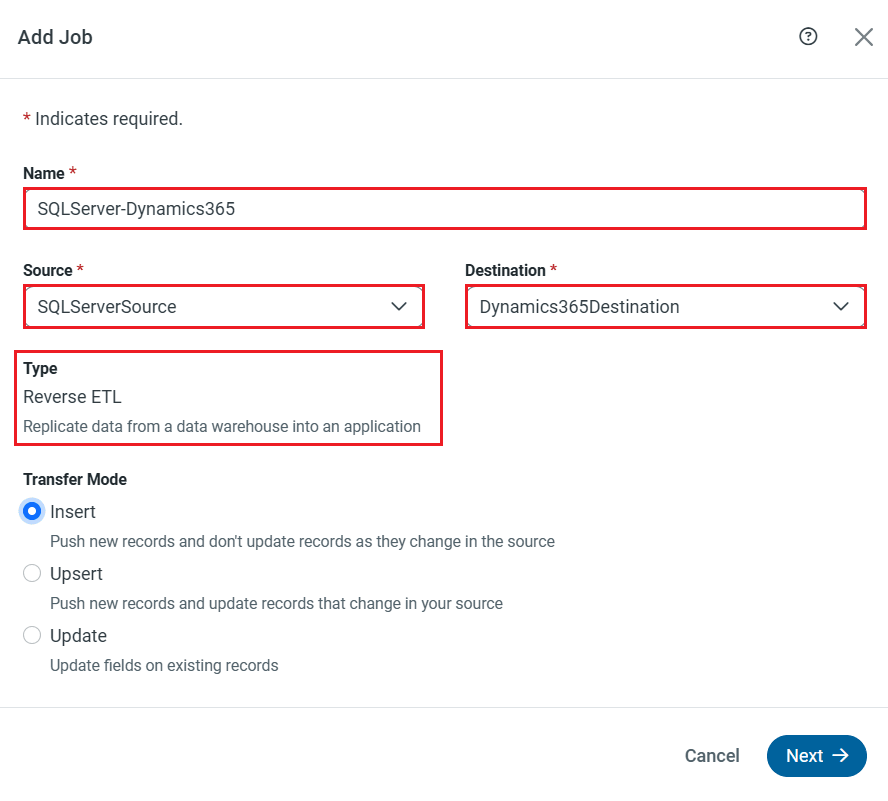Select the Insert radio button
The image size is (888, 801).
32,512
